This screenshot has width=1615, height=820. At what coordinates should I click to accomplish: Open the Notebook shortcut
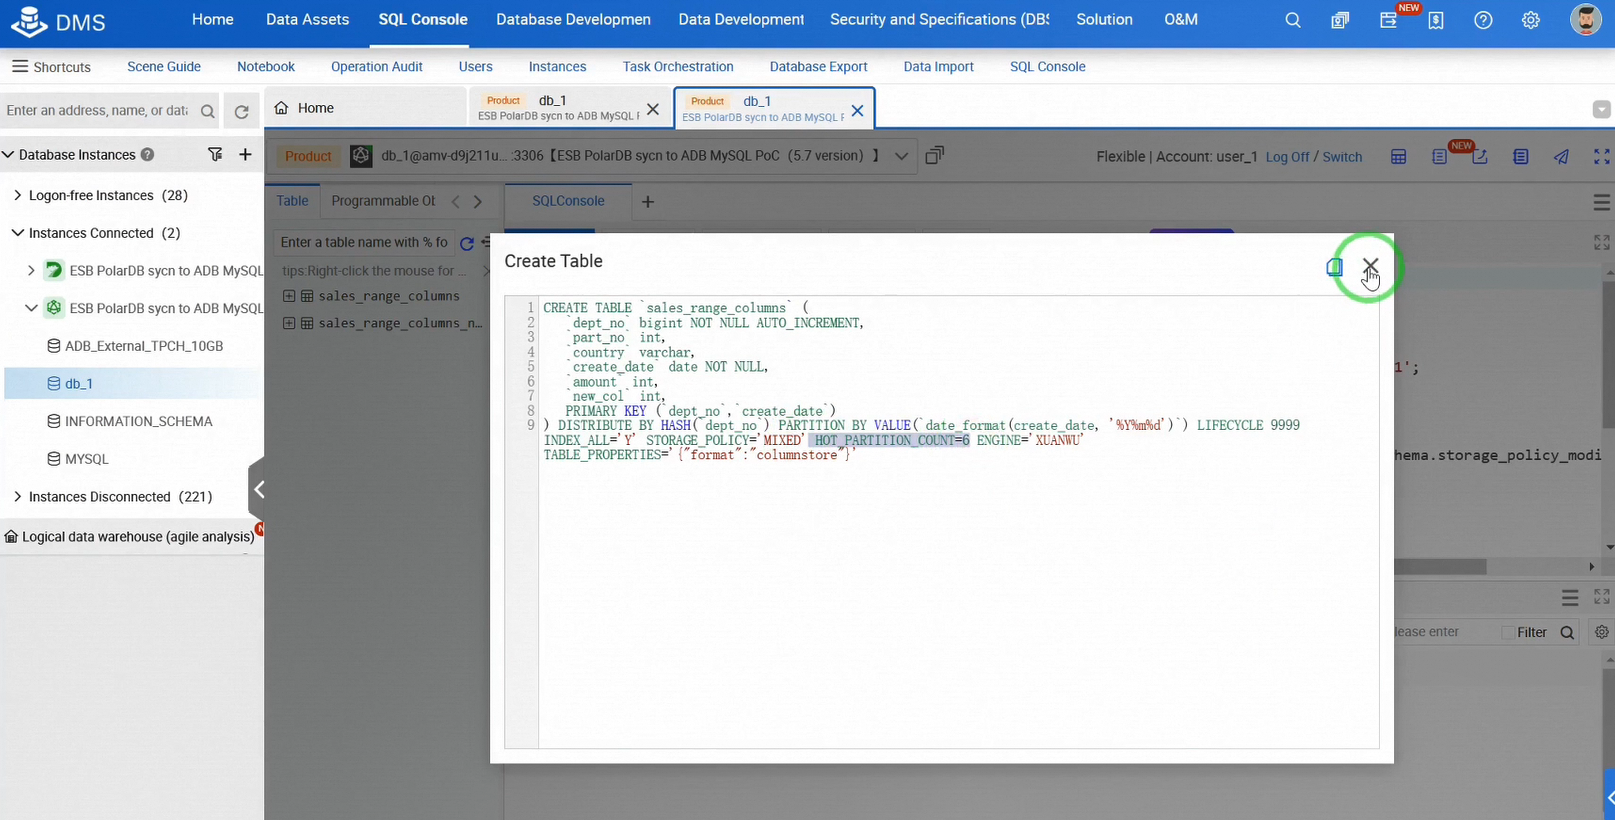click(266, 67)
